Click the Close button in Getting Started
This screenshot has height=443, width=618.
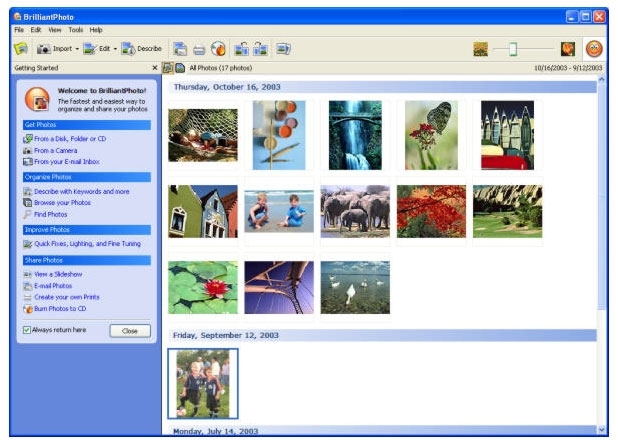click(130, 331)
